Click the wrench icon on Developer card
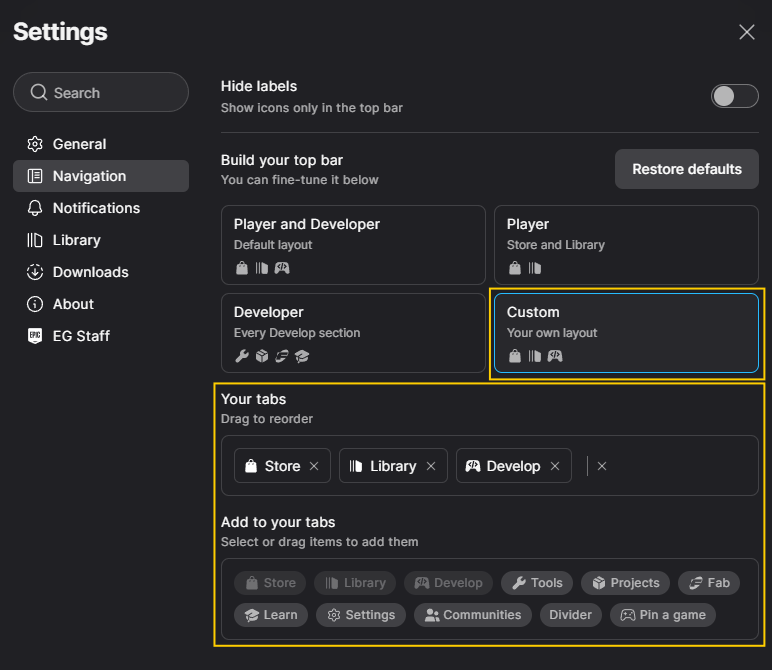The image size is (772, 670). 242,356
